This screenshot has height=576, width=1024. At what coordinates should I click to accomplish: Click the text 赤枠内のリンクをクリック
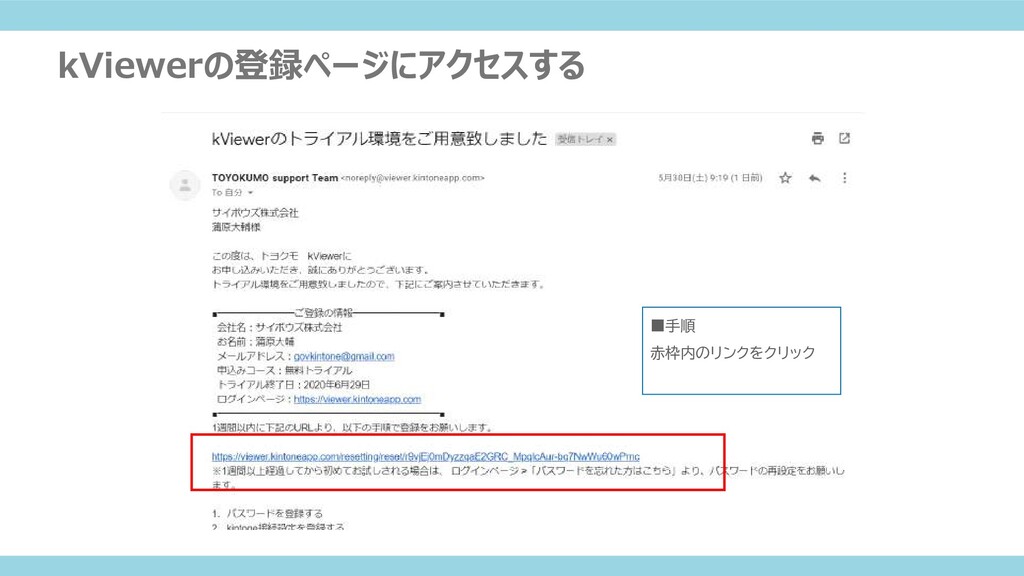tap(733, 353)
